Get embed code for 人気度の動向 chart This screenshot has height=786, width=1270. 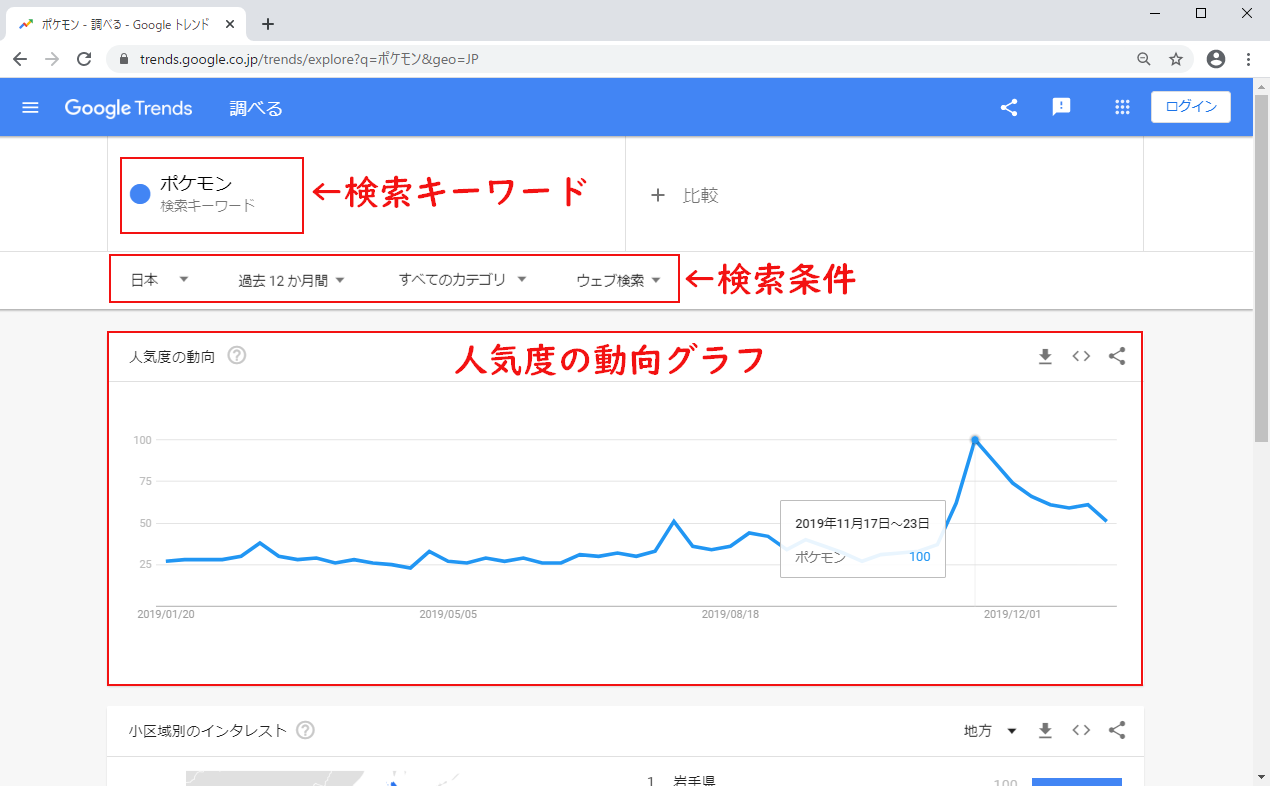point(1081,356)
